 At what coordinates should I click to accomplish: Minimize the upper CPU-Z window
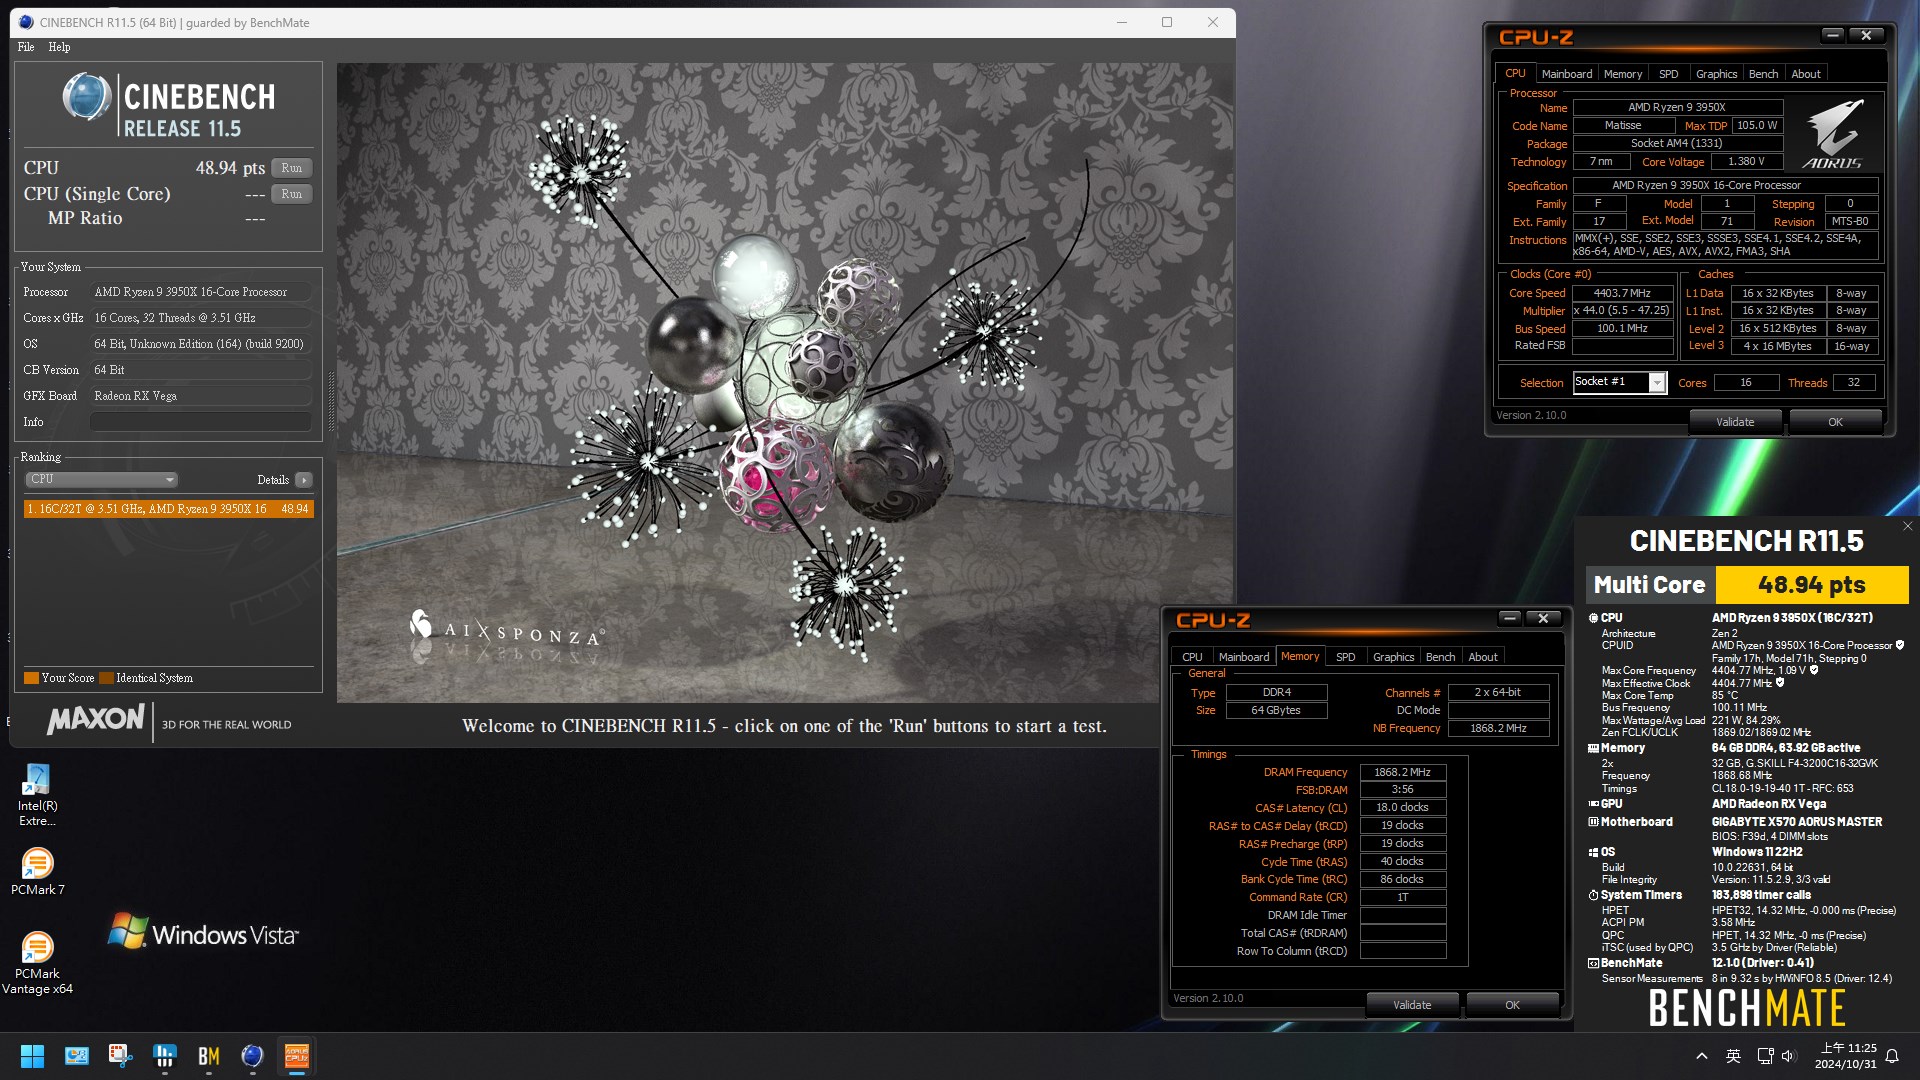coord(1832,35)
